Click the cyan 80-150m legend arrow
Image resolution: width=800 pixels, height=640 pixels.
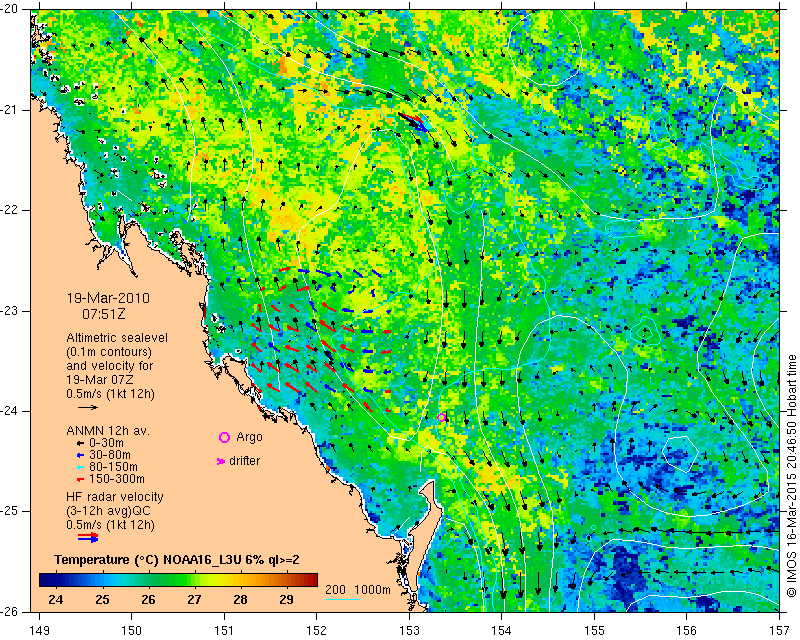80,467
